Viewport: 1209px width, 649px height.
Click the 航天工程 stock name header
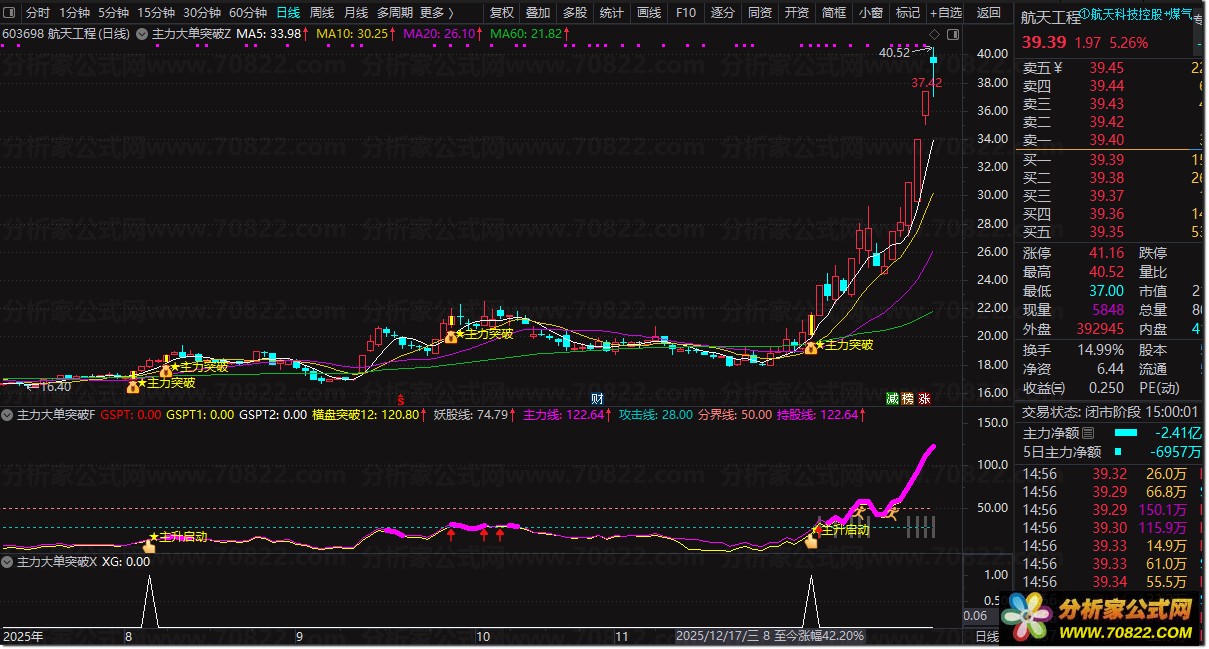[x=1051, y=16]
